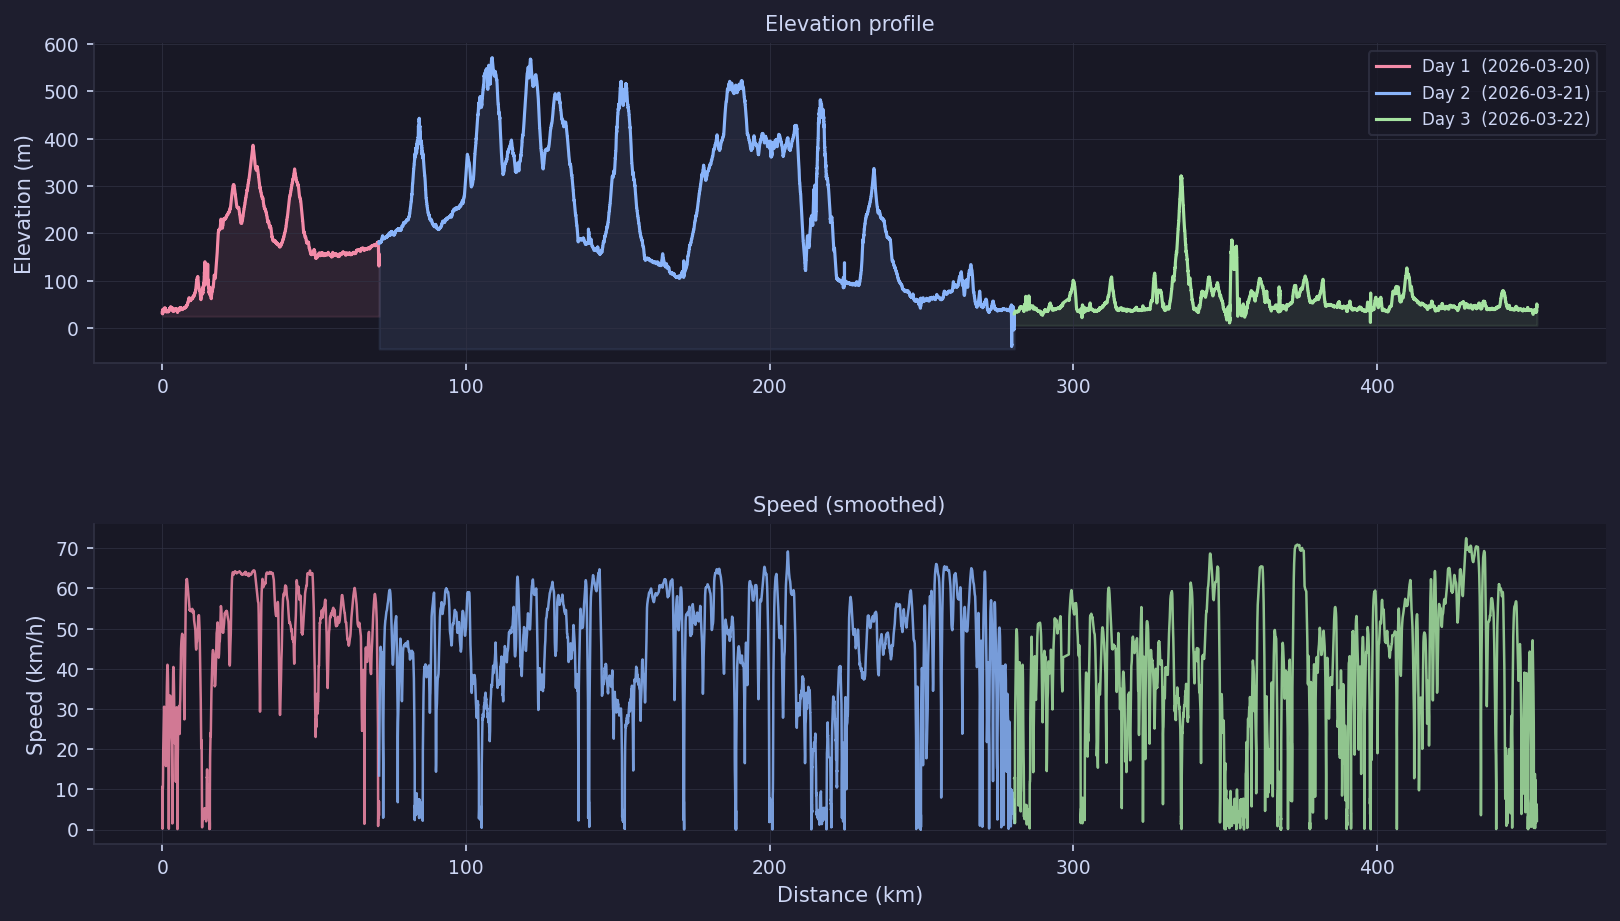Viewport: 1620px width, 921px height.
Task: Click the Speed (smoothed) chart title
Action: (x=848, y=505)
